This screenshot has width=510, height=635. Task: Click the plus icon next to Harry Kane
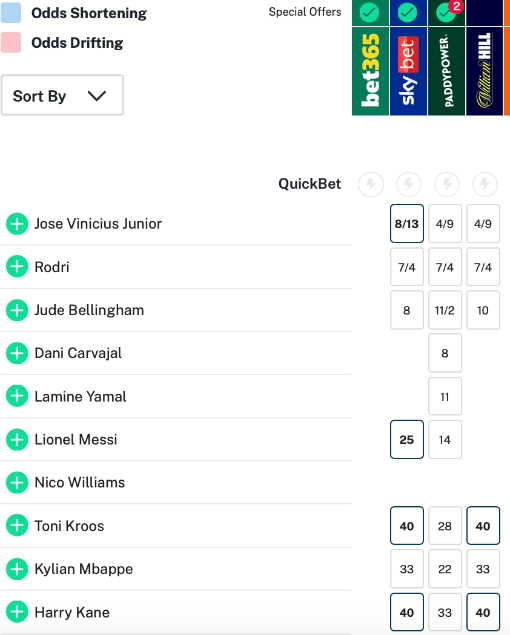pyautogui.click(x=17, y=612)
